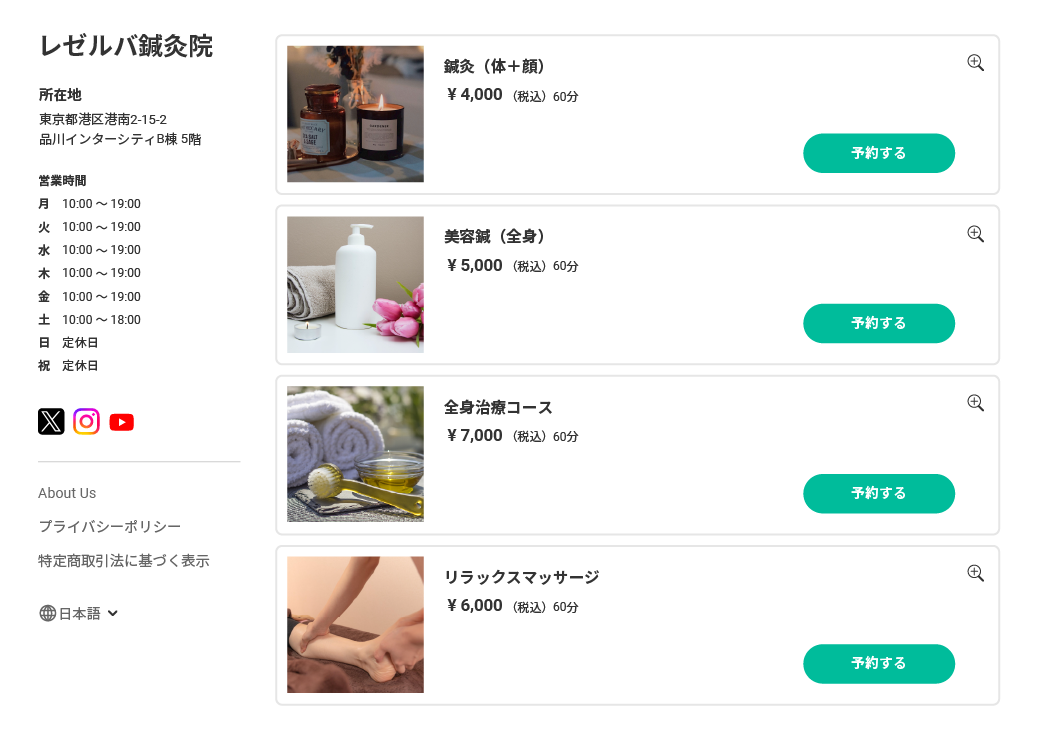The image size is (1037, 740).
Task: Click the rolled towels and oil thumbnail
Action: point(355,454)
